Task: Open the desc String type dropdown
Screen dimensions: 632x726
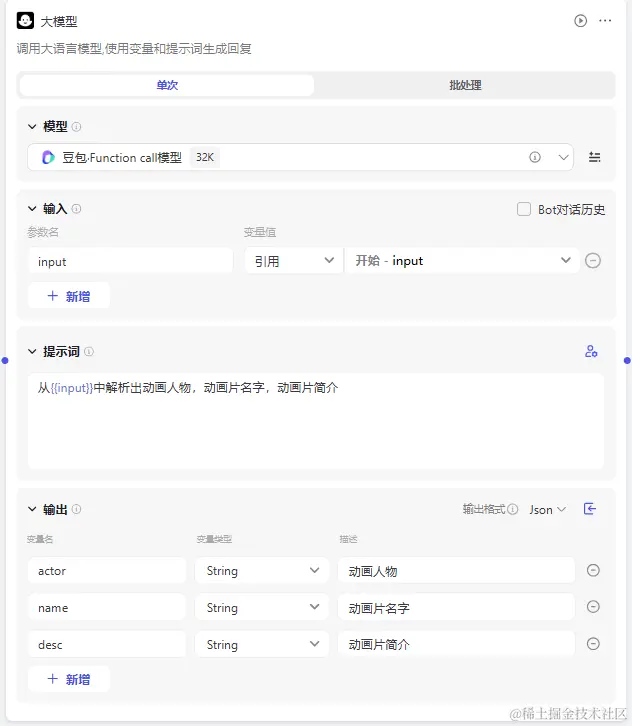Action: [x=262, y=644]
